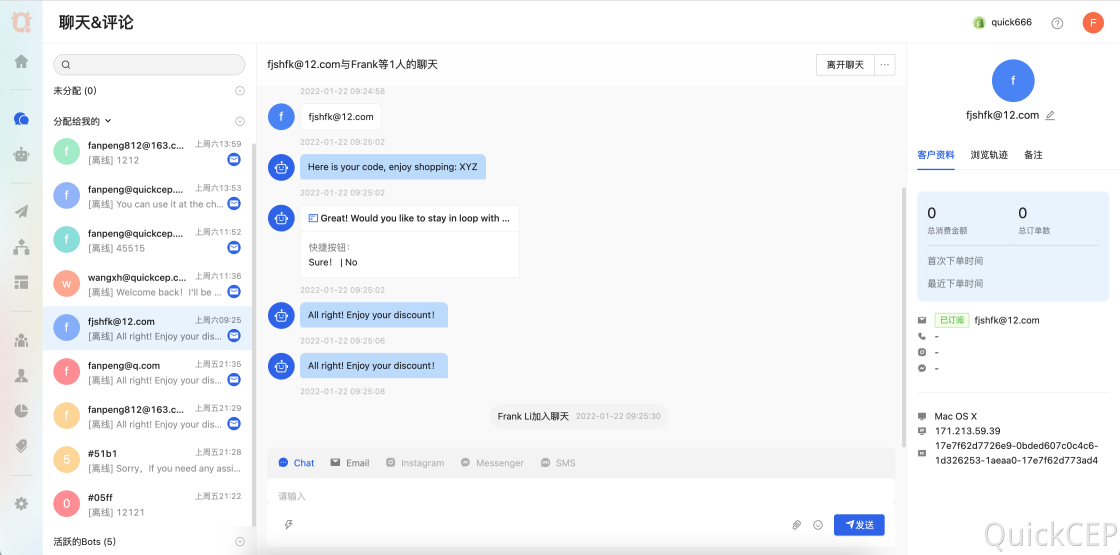The height and width of the screenshot is (555, 1120).
Task: Click the lightning quick reply icon
Action: (289, 525)
